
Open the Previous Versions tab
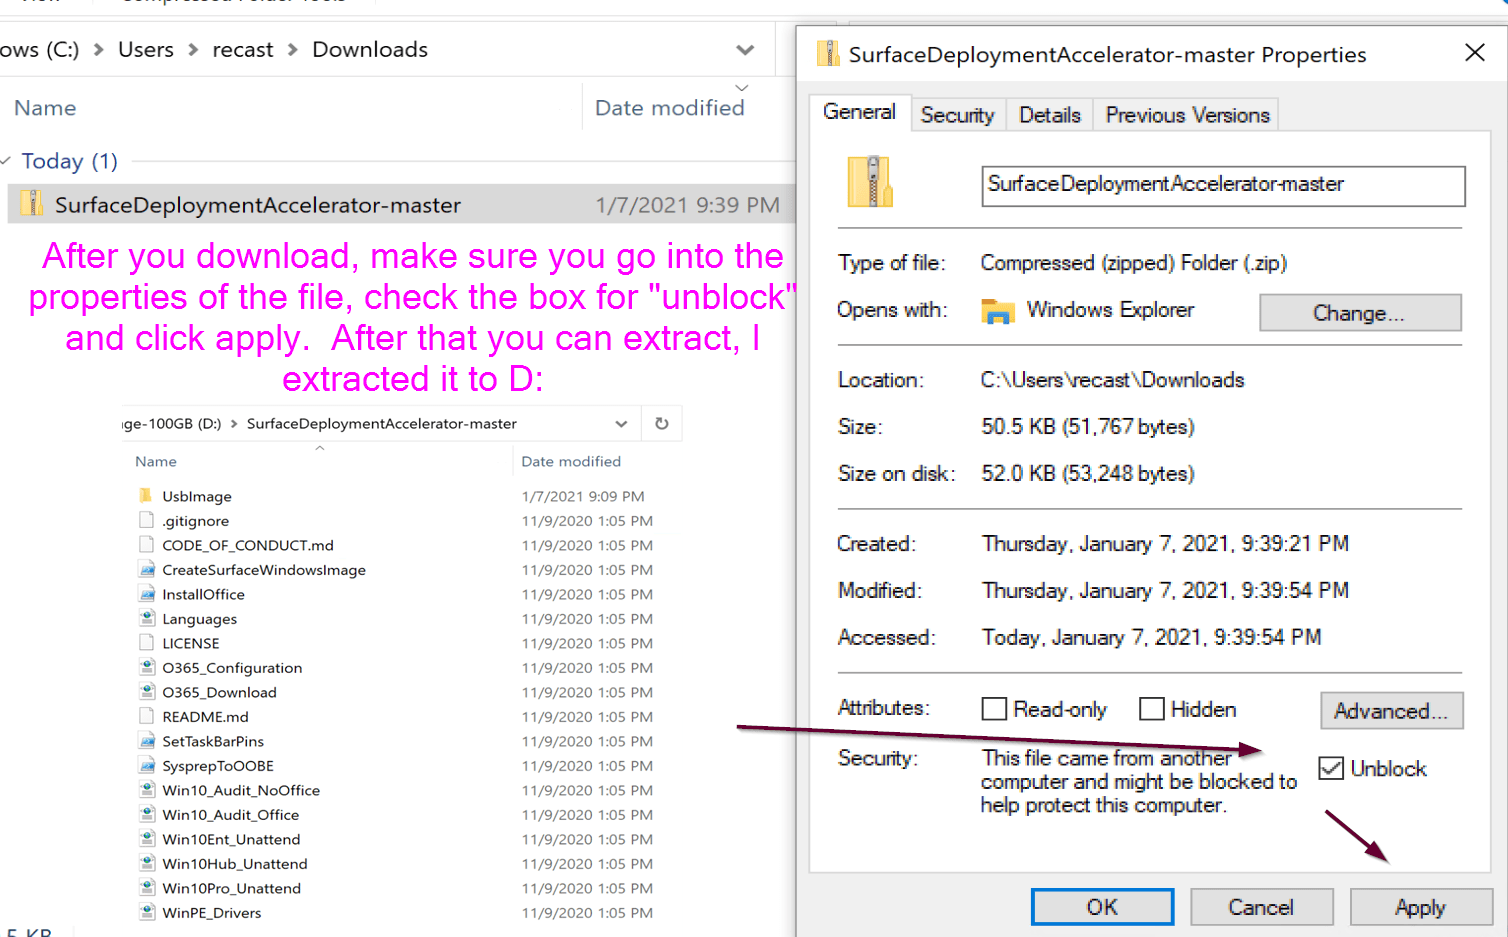1187,115
